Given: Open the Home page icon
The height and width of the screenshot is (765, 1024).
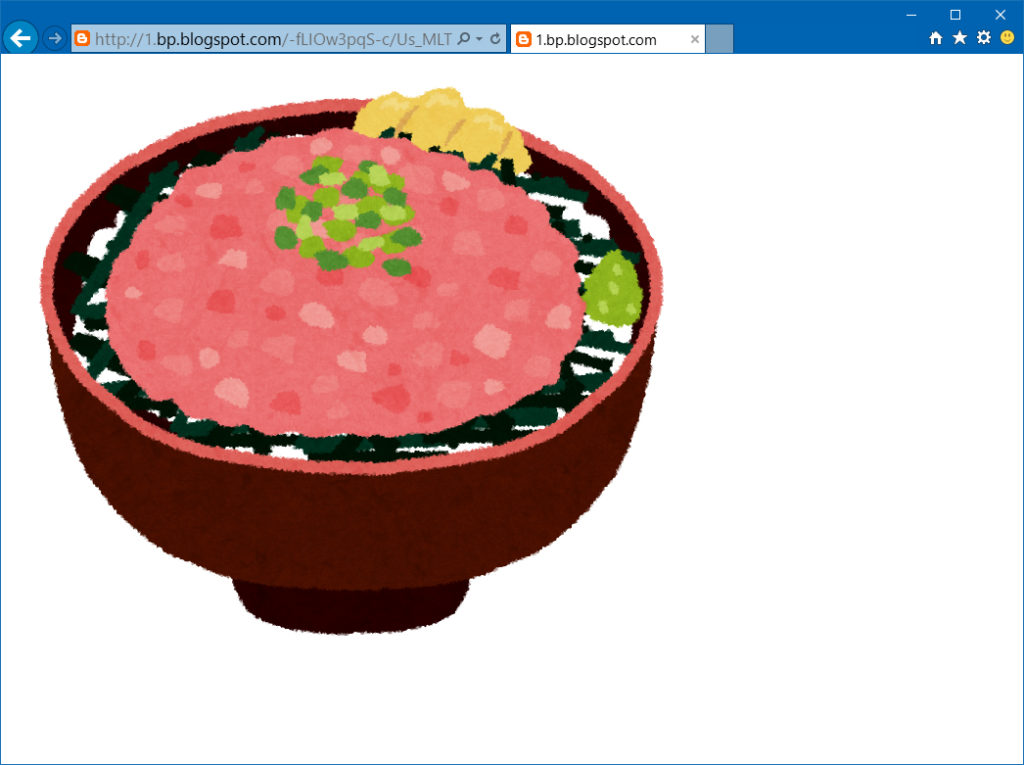Looking at the screenshot, I should tap(935, 39).
